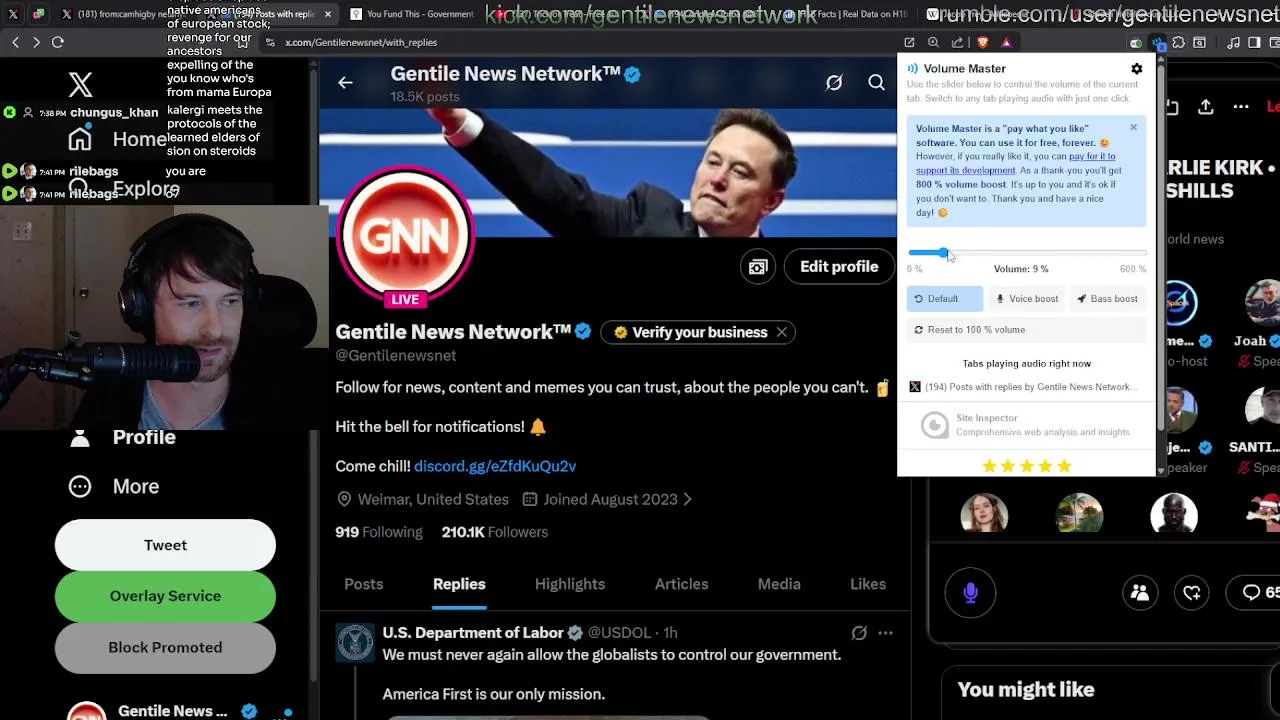Click the Tweet button

coord(165,545)
